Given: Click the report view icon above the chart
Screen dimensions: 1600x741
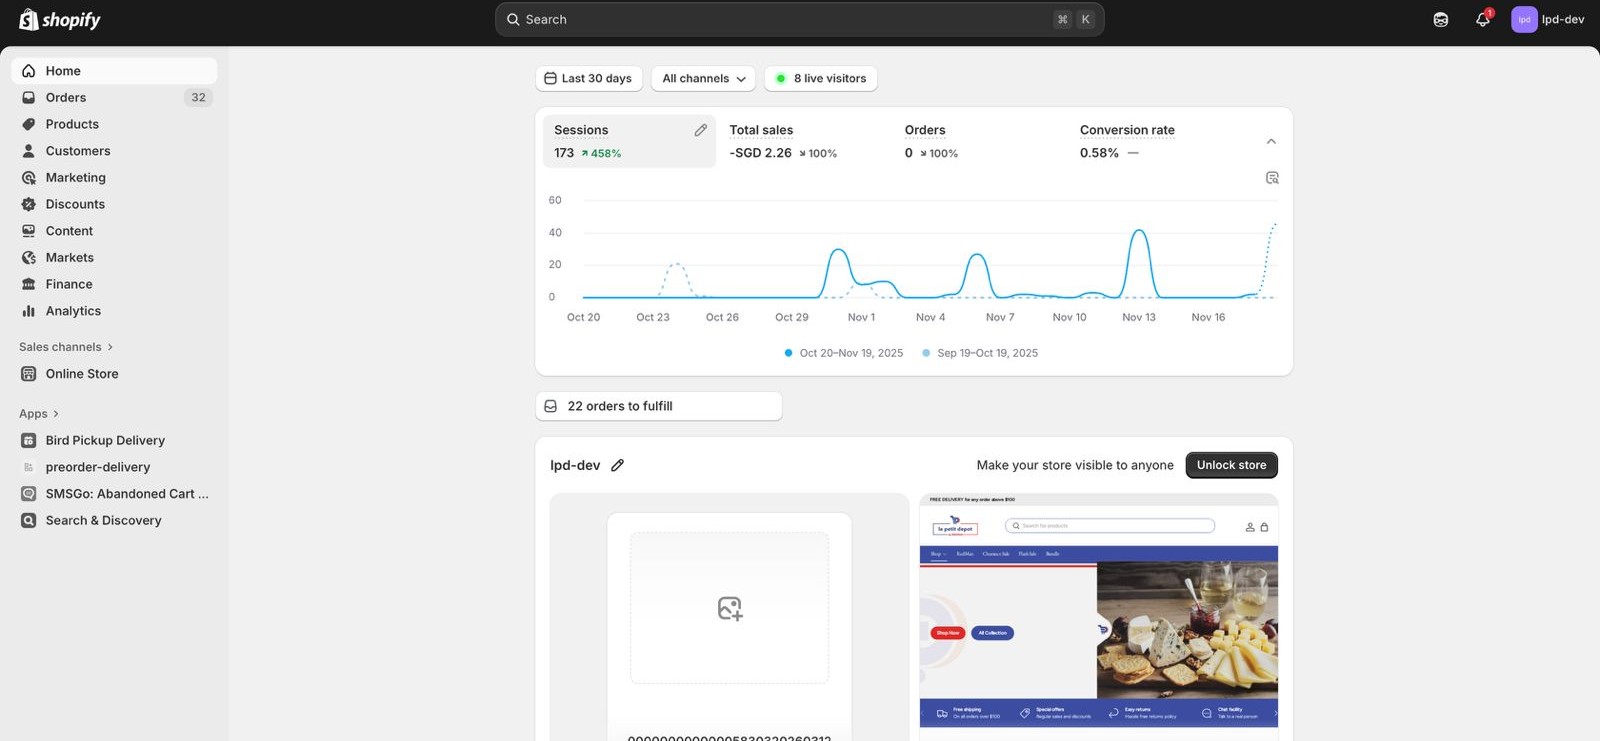Looking at the screenshot, I should click(x=1272, y=178).
